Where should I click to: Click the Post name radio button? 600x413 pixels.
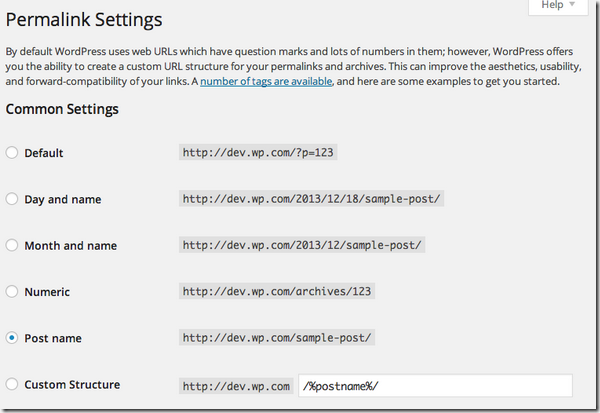point(12,338)
